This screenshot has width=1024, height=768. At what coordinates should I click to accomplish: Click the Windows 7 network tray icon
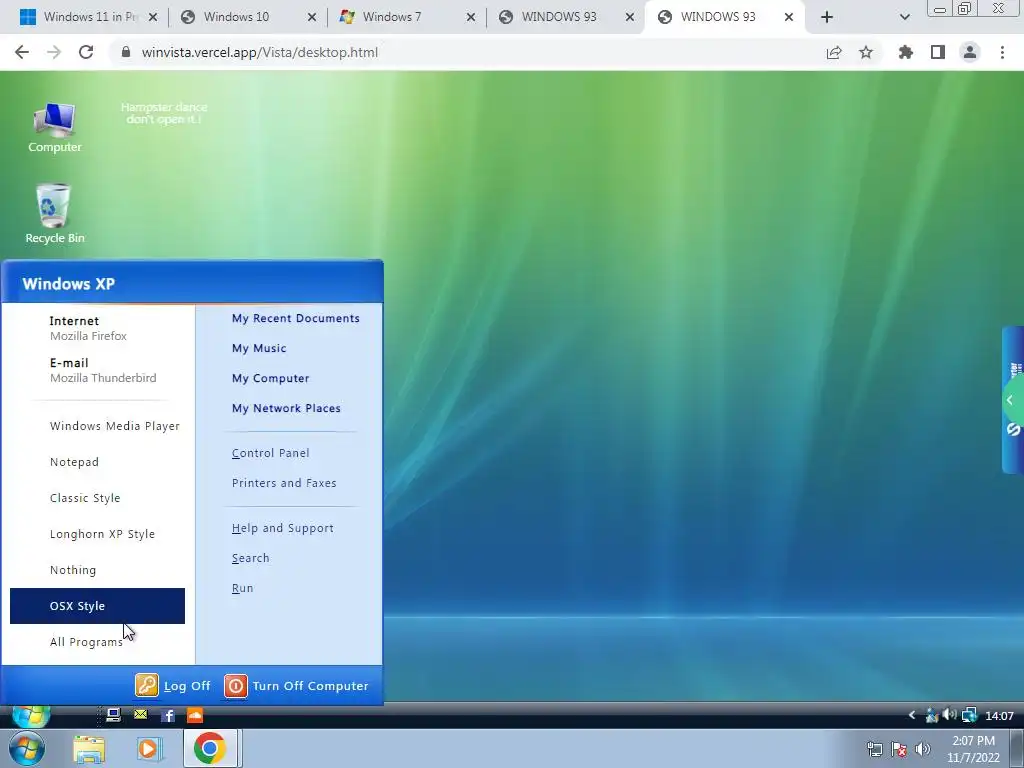coord(874,749)
